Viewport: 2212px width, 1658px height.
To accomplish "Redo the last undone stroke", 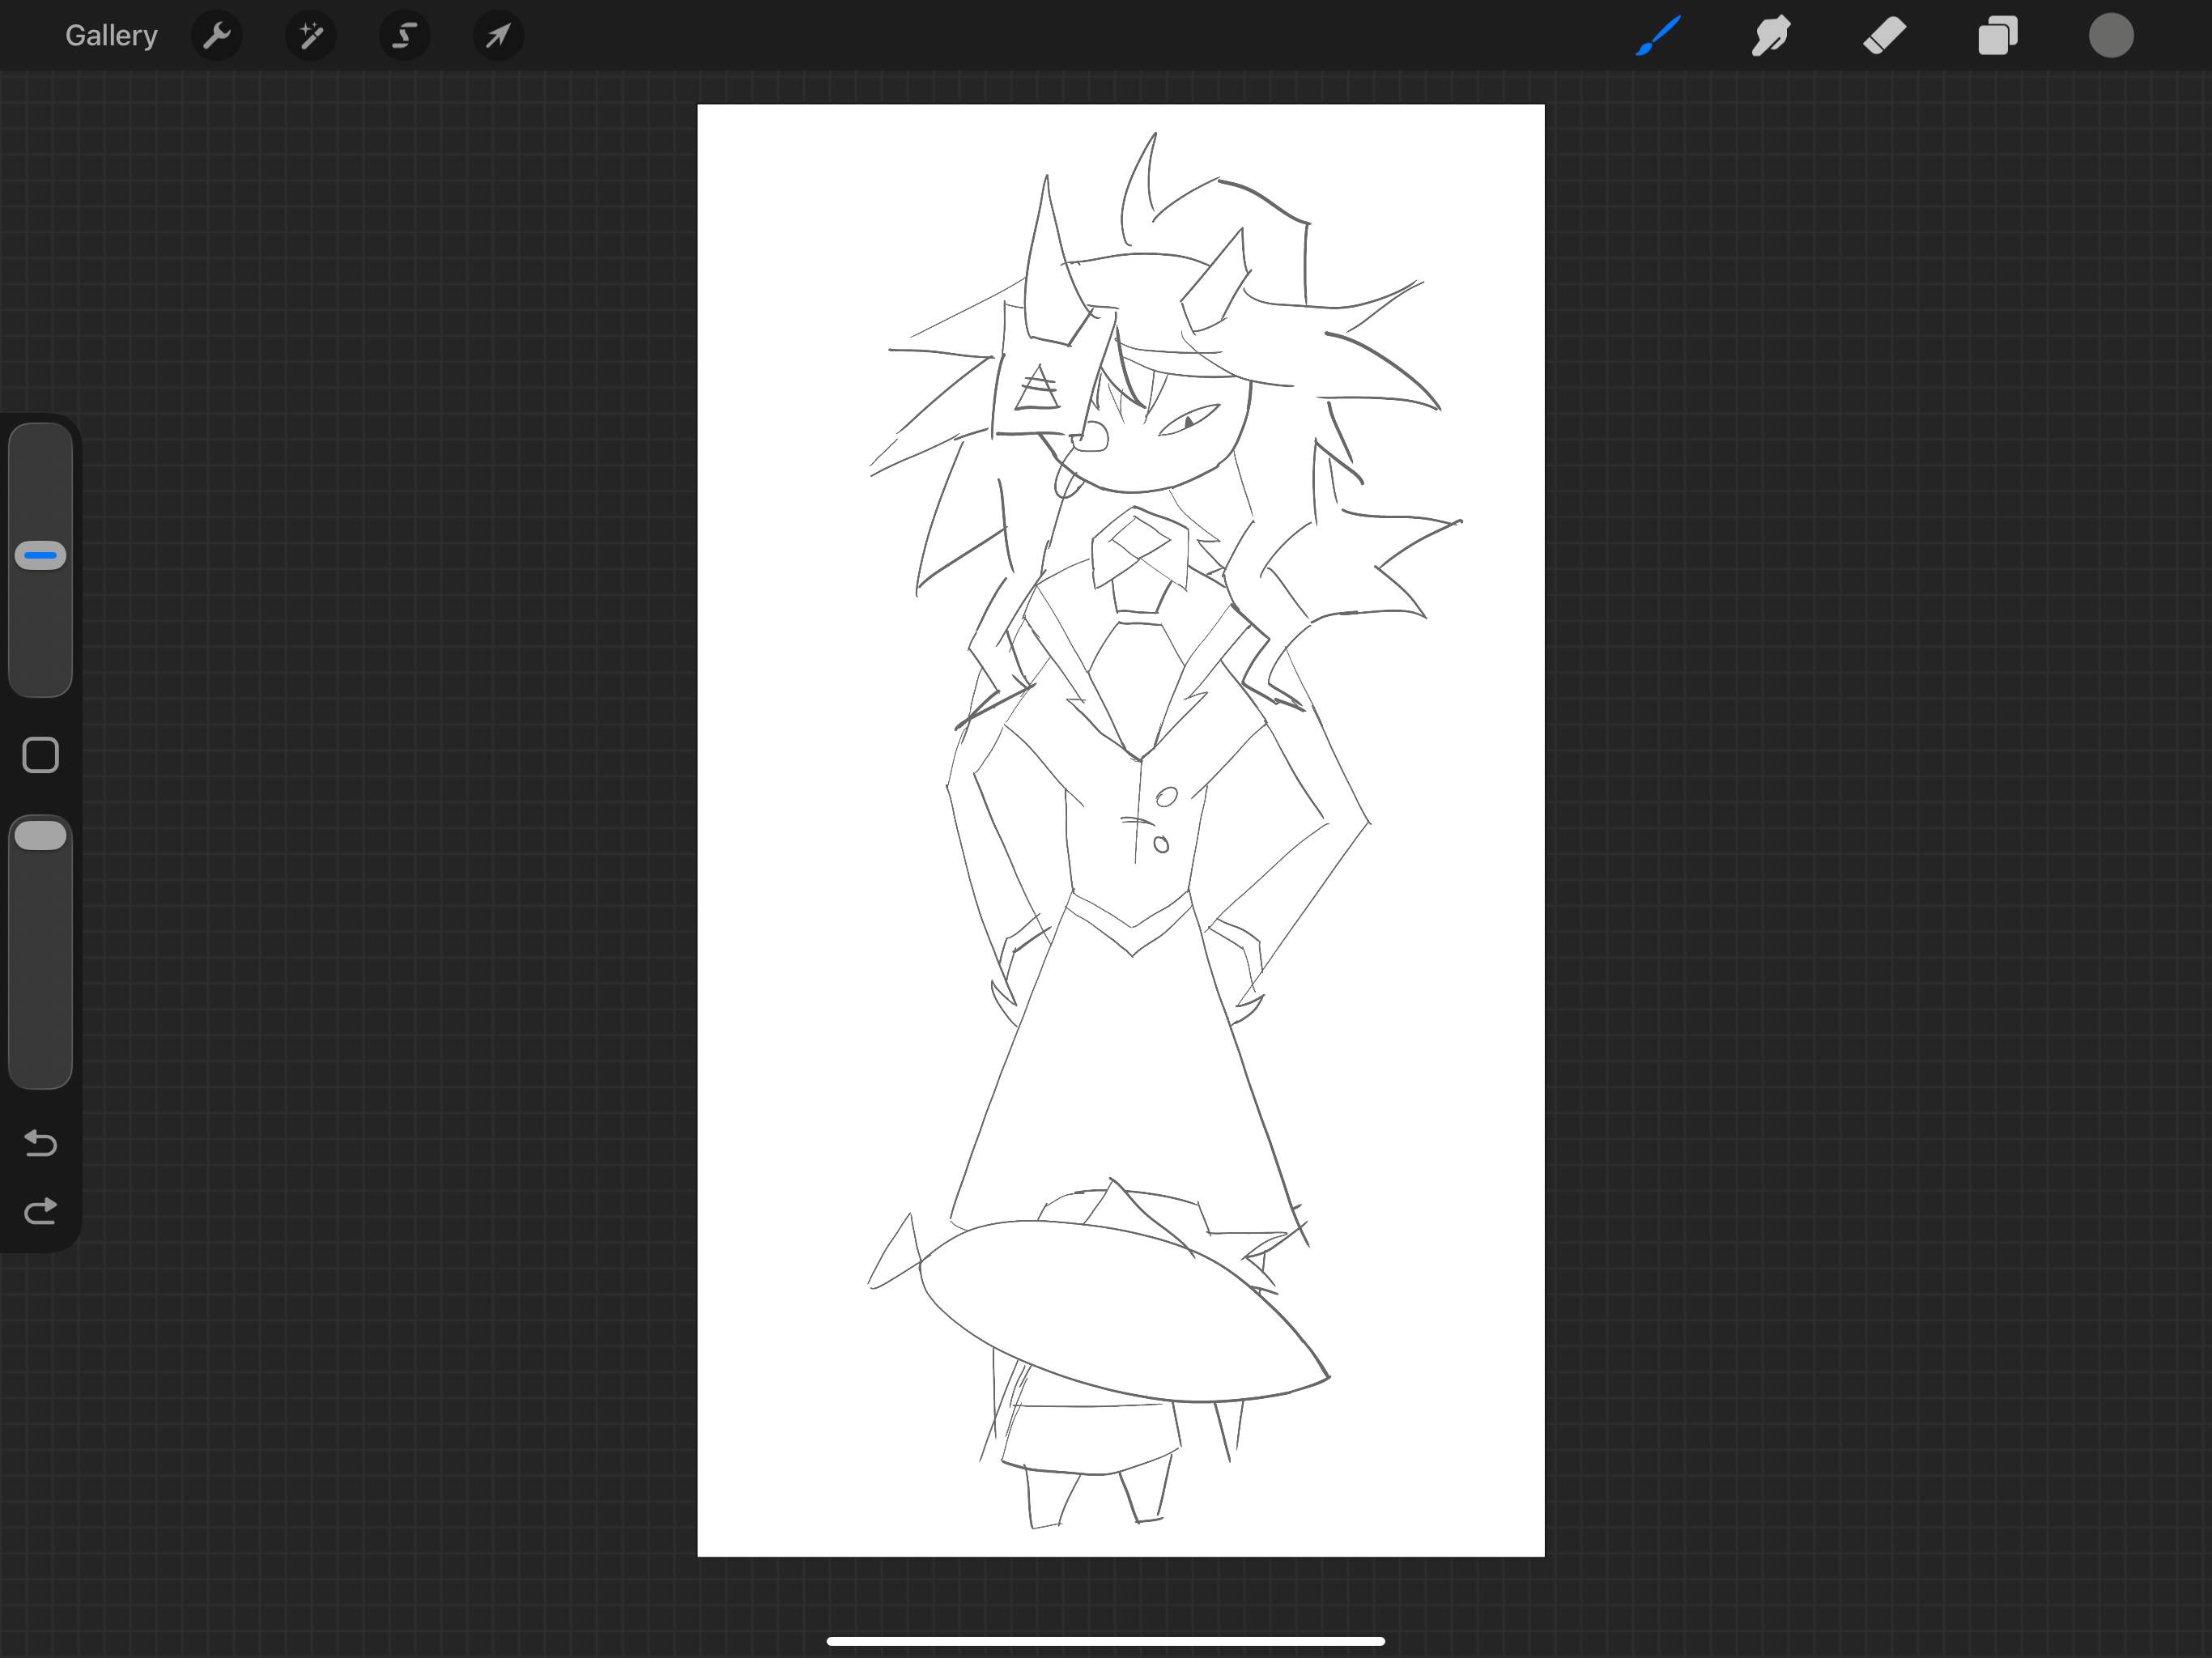I will pyautogui.click(x=41, y=1212).
